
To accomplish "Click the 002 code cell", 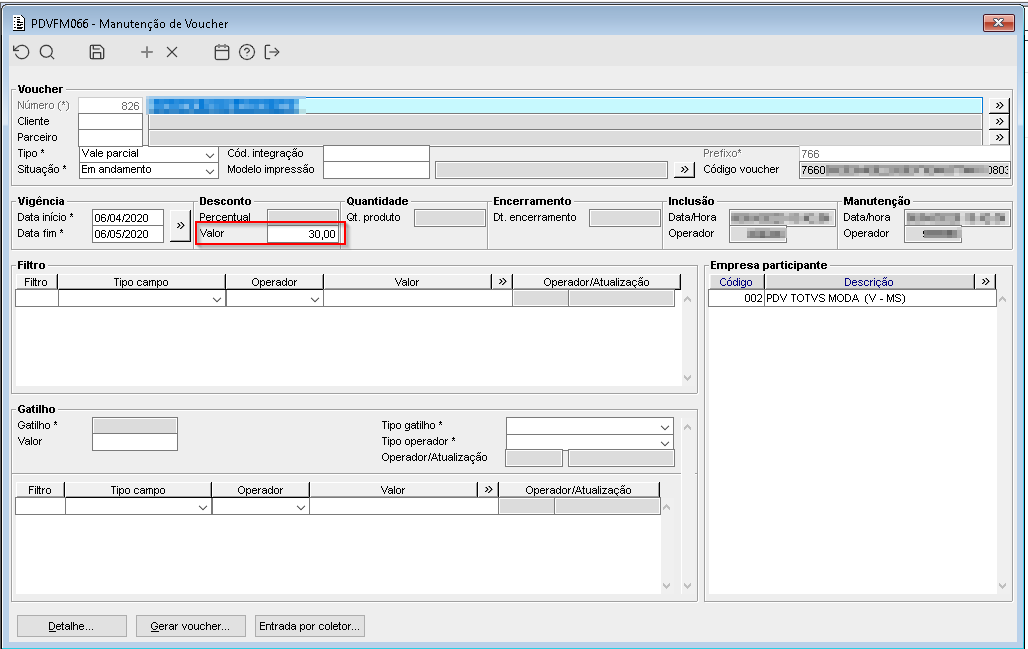I will [736, 298].
